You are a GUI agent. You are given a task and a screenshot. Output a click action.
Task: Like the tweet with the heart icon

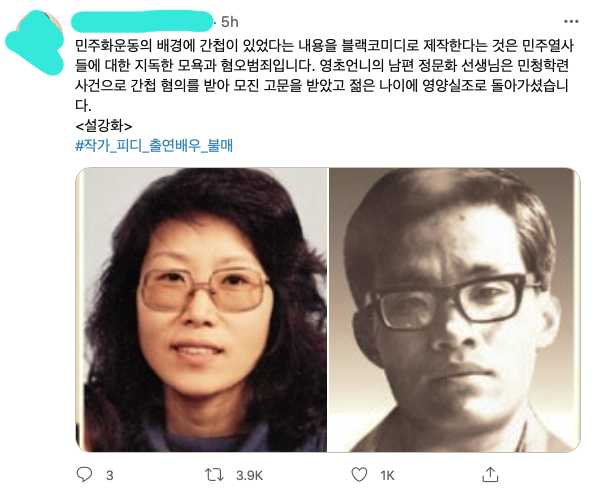pyautogui.click(x=359, y=475)
